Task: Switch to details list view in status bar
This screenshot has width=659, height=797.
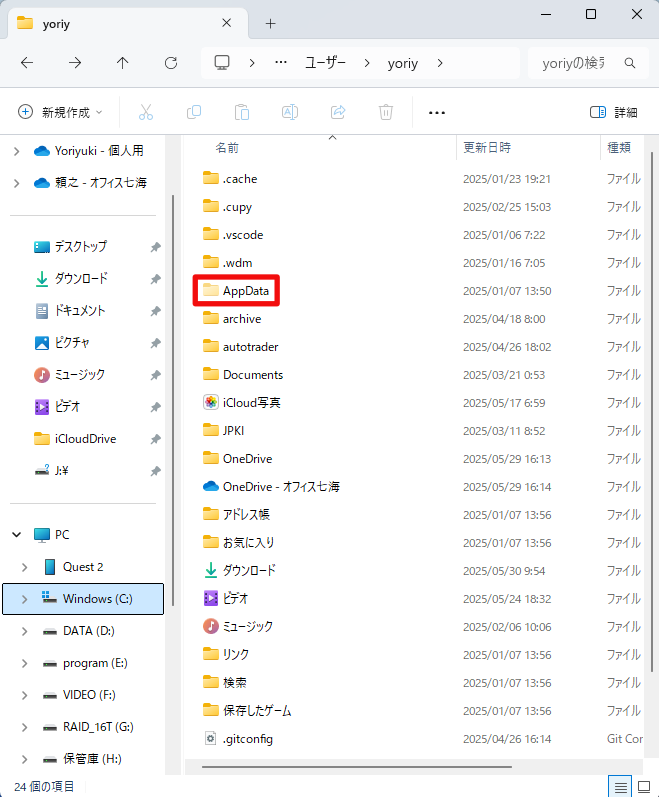Action: tap(620, 786)
